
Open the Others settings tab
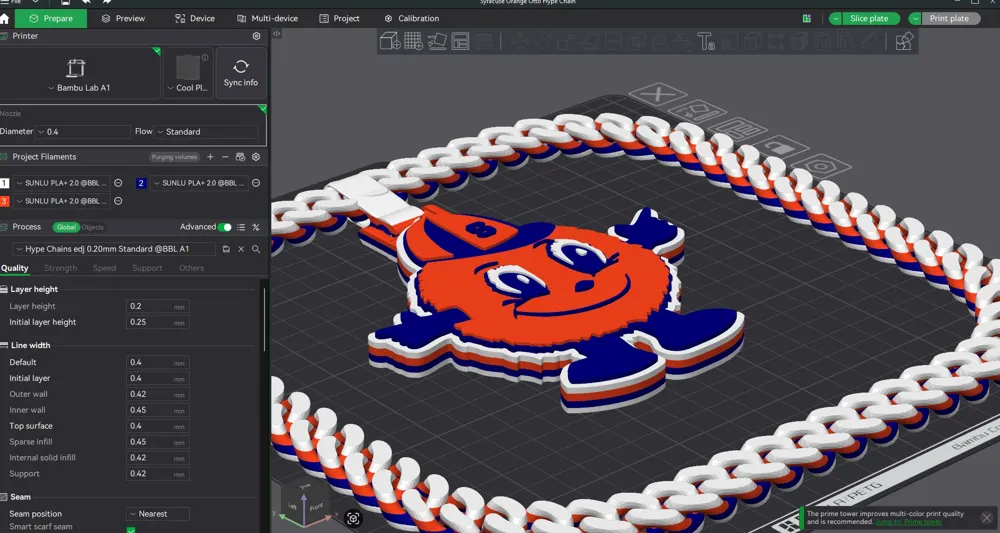[191, 268]
